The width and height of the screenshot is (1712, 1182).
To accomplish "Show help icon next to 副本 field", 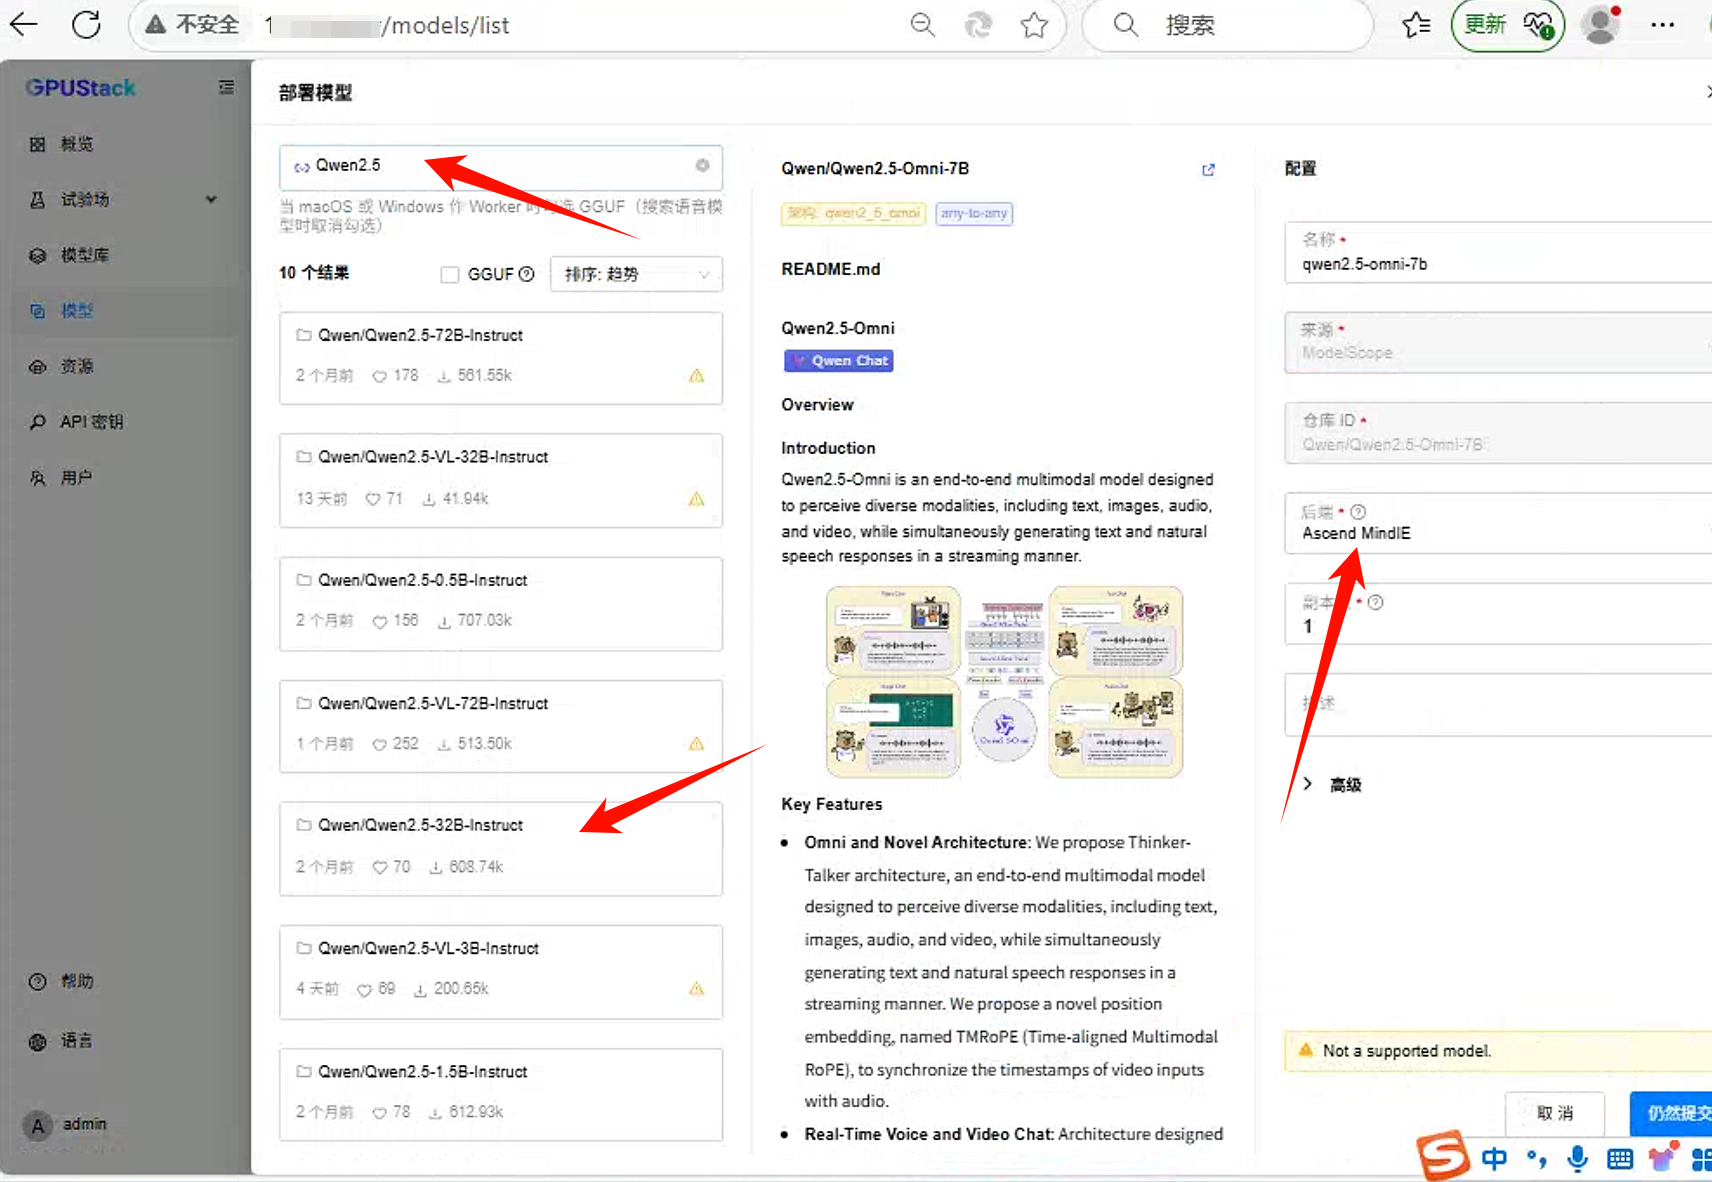I will click(x=1375, y=603).
